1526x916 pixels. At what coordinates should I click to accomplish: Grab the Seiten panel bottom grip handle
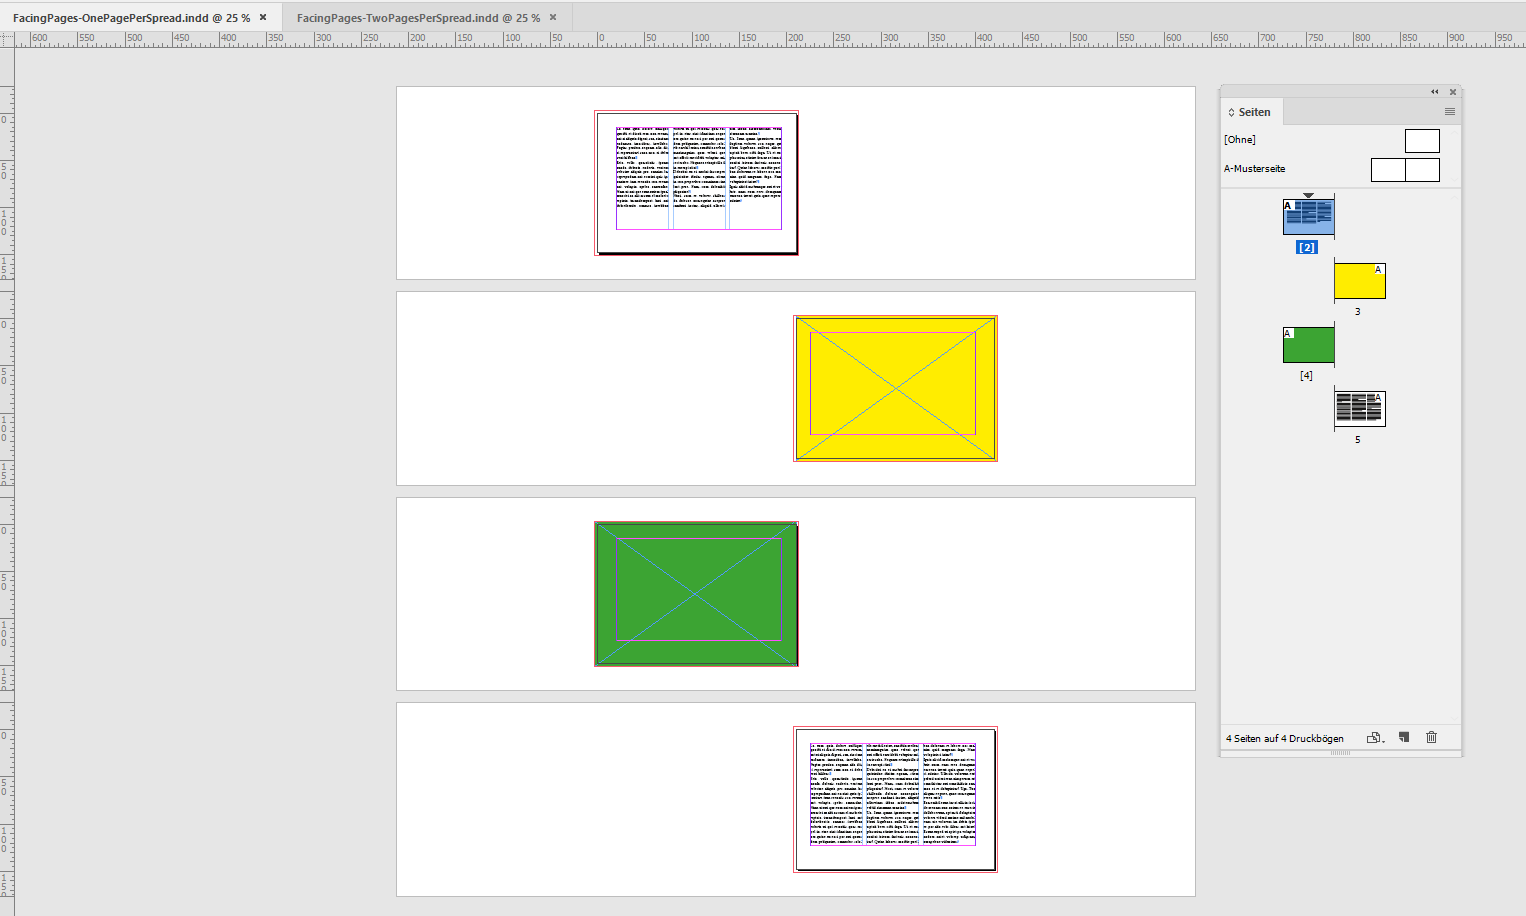[x=1340, y=753]
